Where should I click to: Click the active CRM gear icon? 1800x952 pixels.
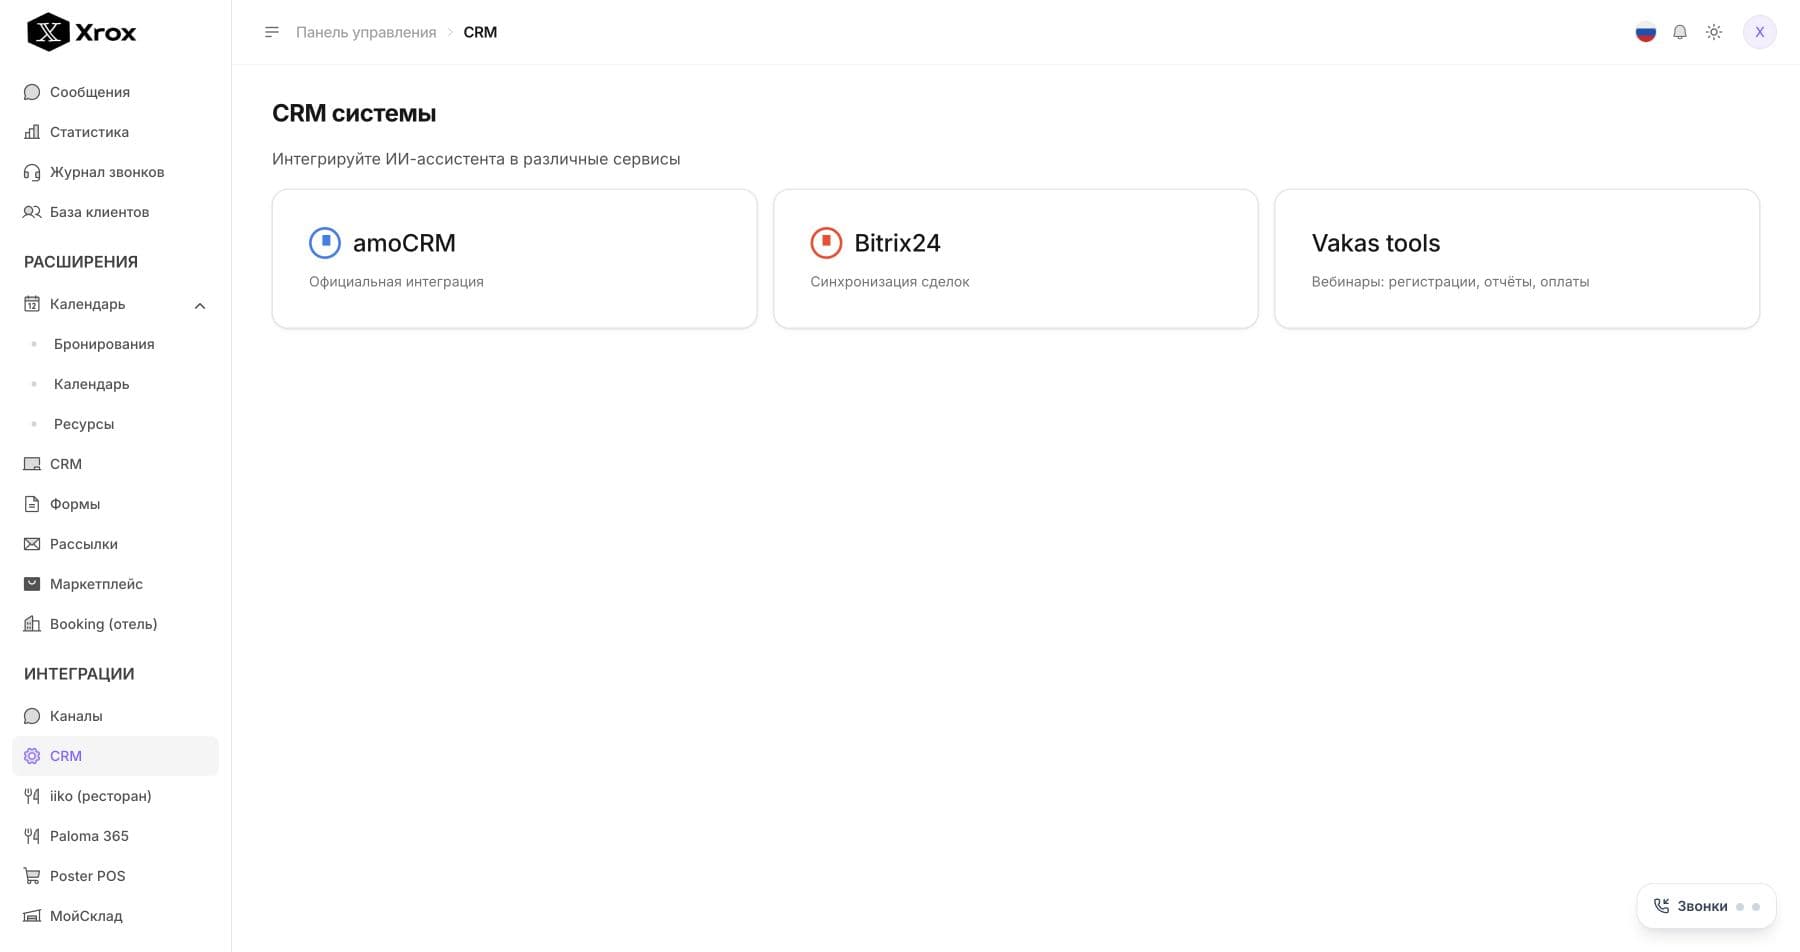(32, 756)
